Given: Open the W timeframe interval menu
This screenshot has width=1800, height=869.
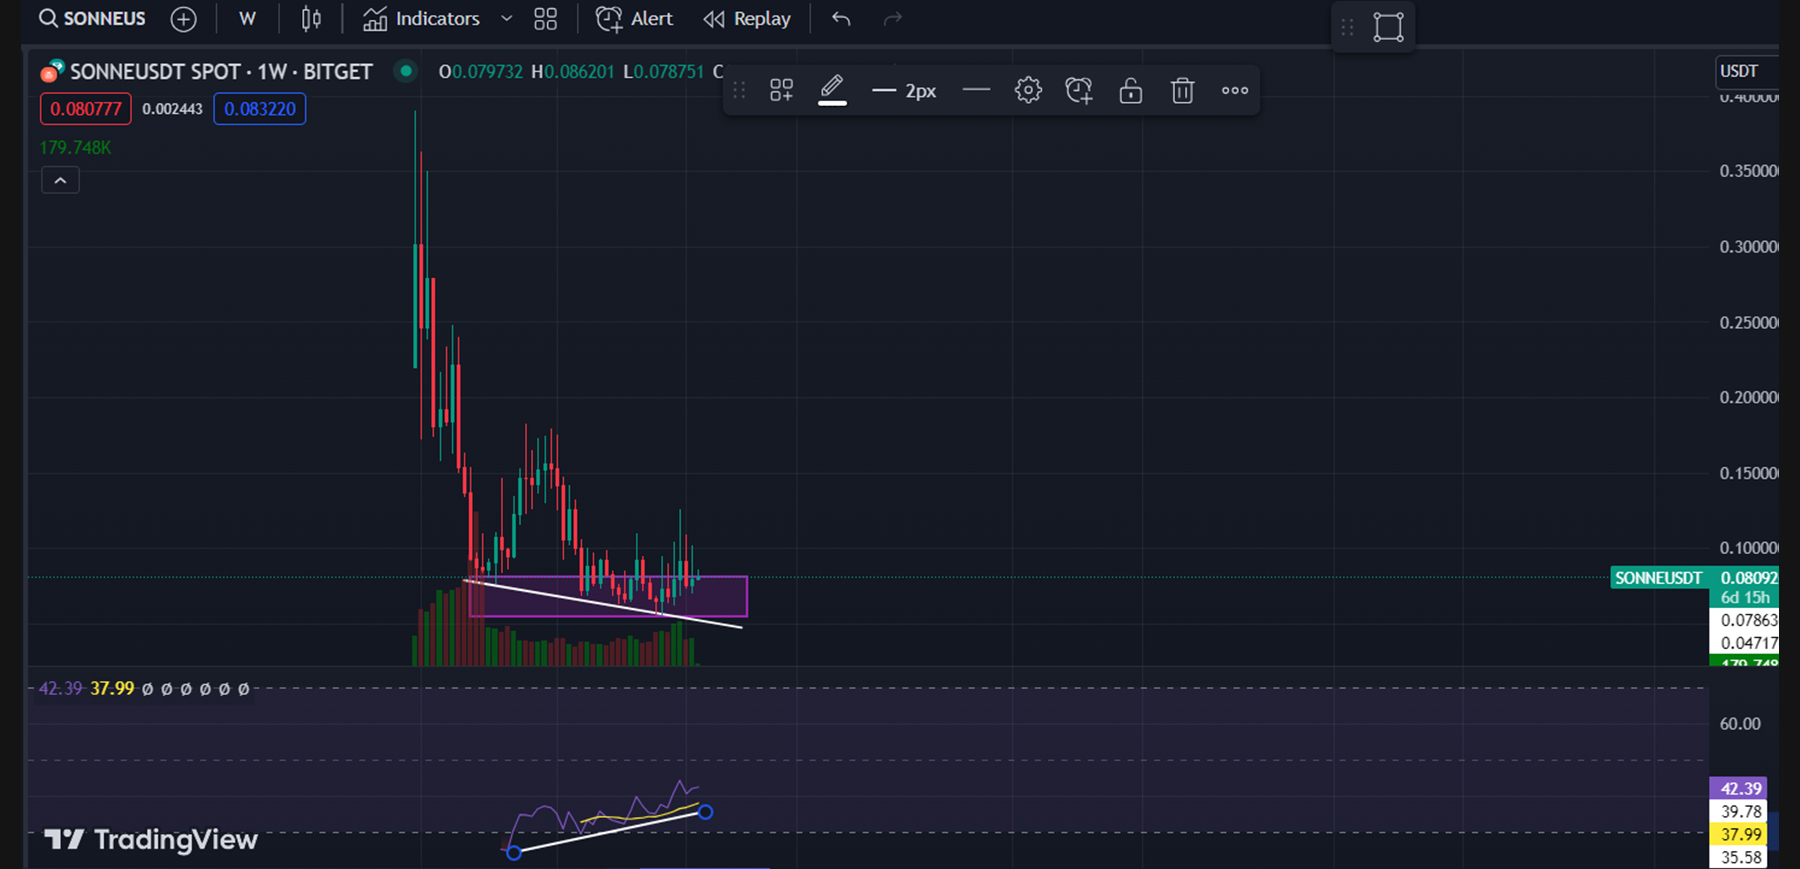Looking at the screenshot, I should click(x=247, y=19).
